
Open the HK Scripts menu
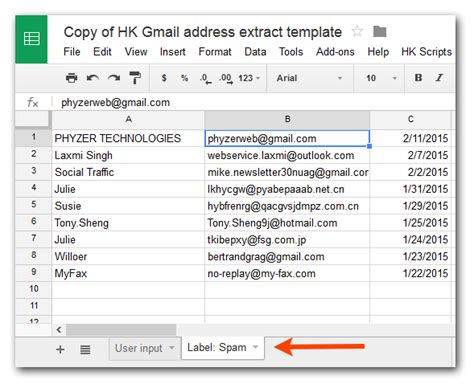point(426,52)
